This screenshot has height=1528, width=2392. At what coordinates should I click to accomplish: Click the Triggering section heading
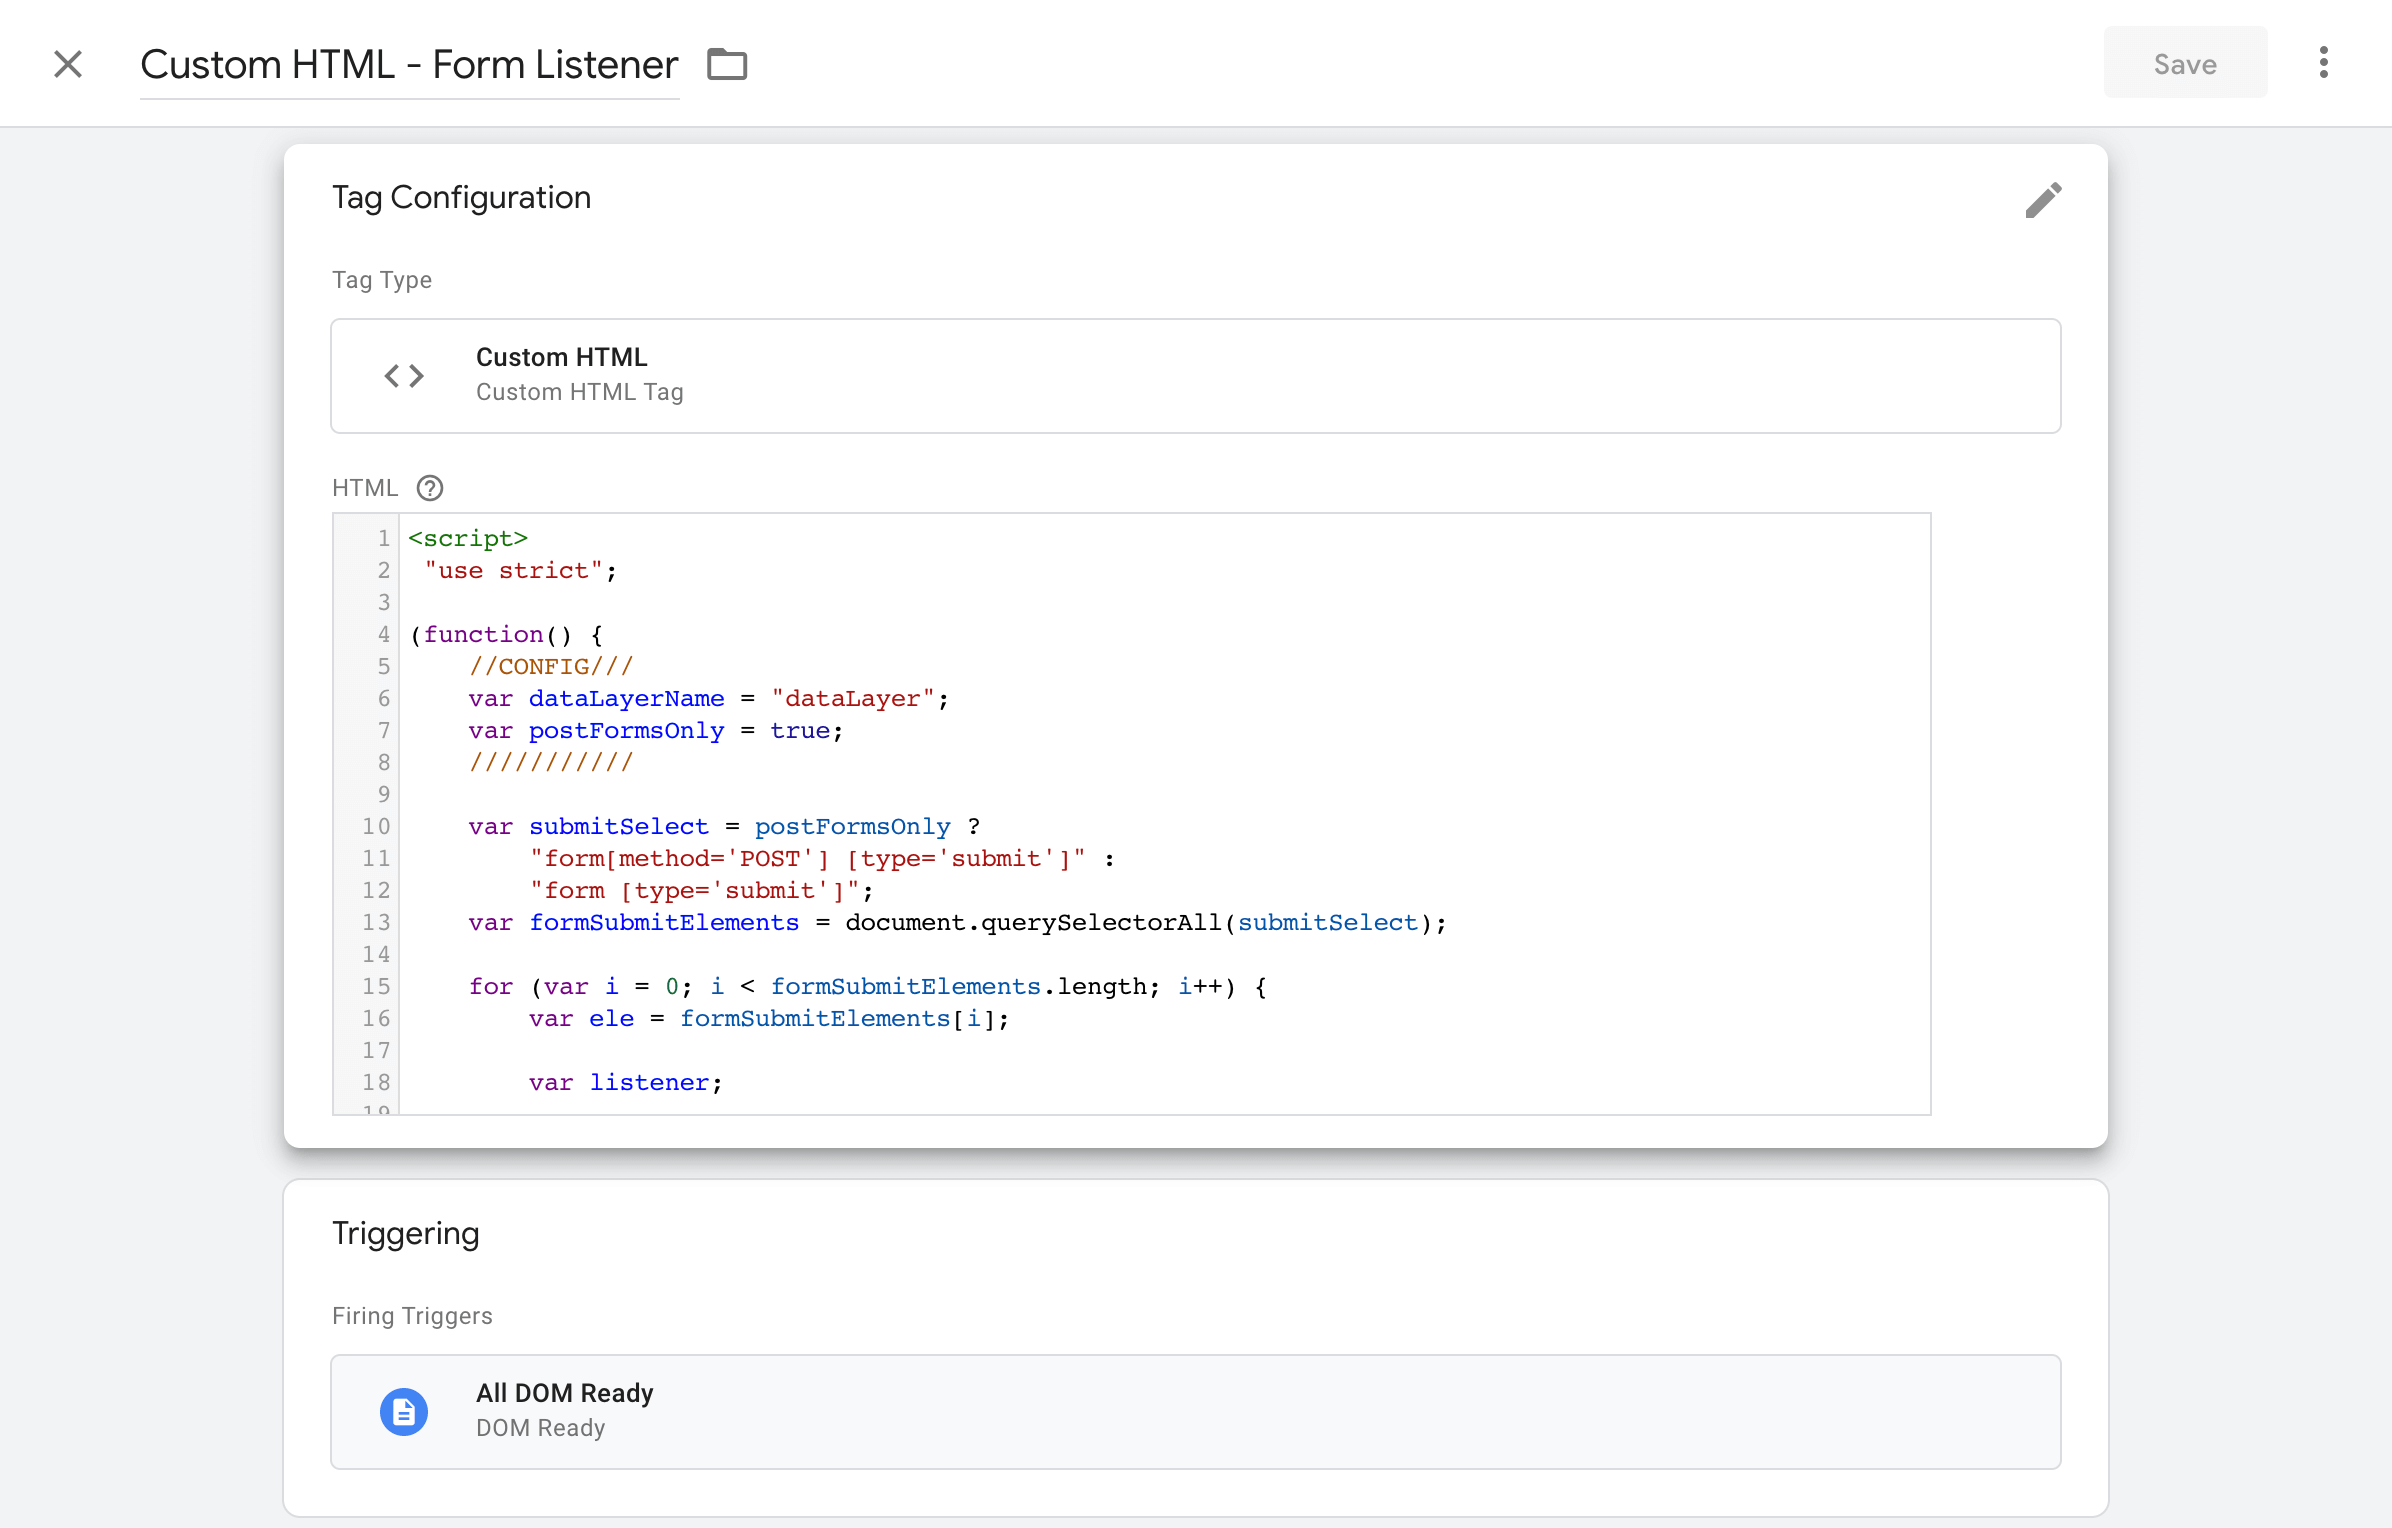click(406, 1233)
